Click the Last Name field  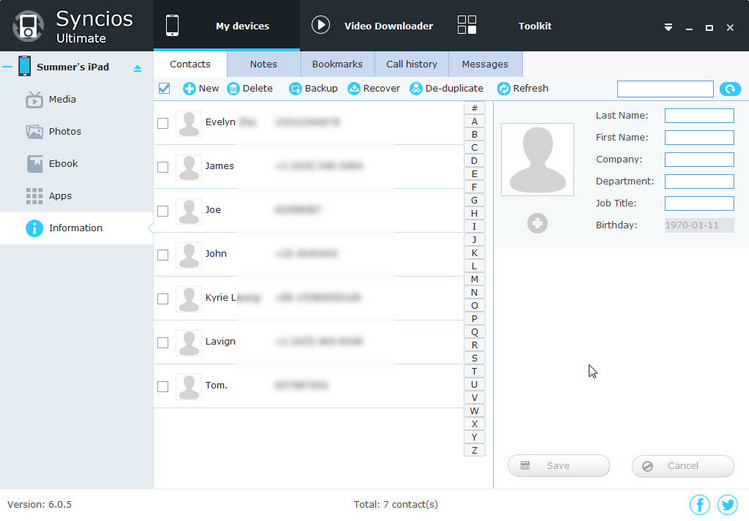(699, 116)
